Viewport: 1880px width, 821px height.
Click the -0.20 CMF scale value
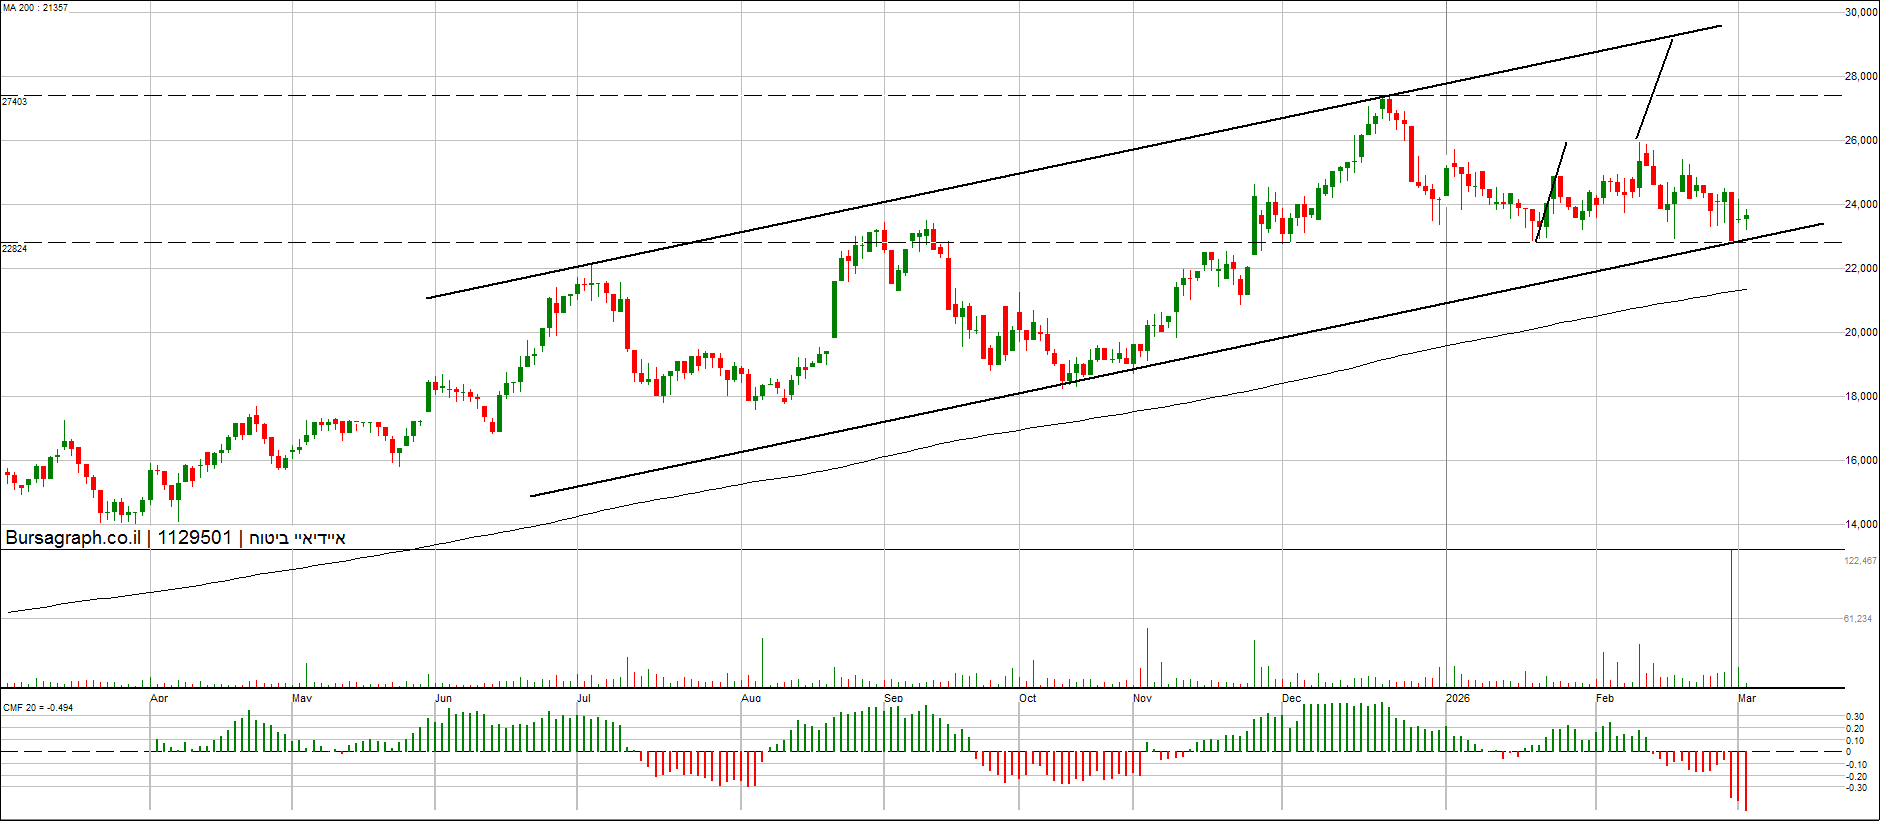coord(1855,777)
